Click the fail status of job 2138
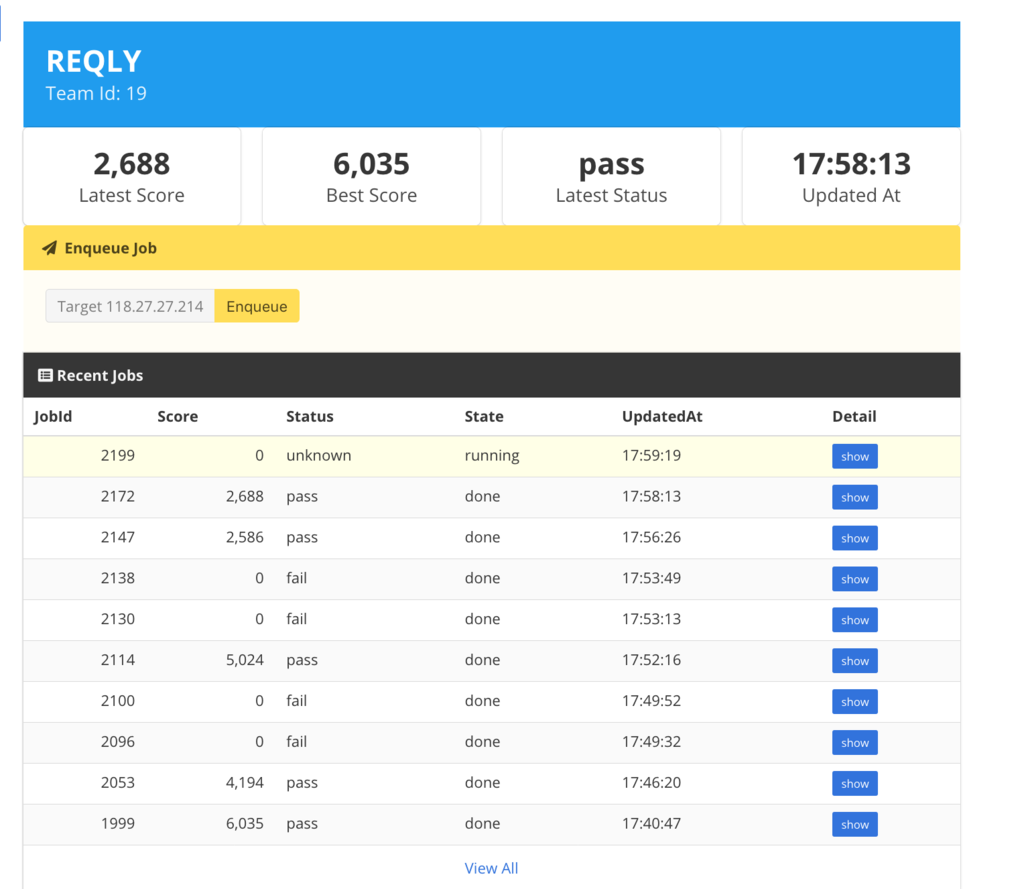 point(296,578)
